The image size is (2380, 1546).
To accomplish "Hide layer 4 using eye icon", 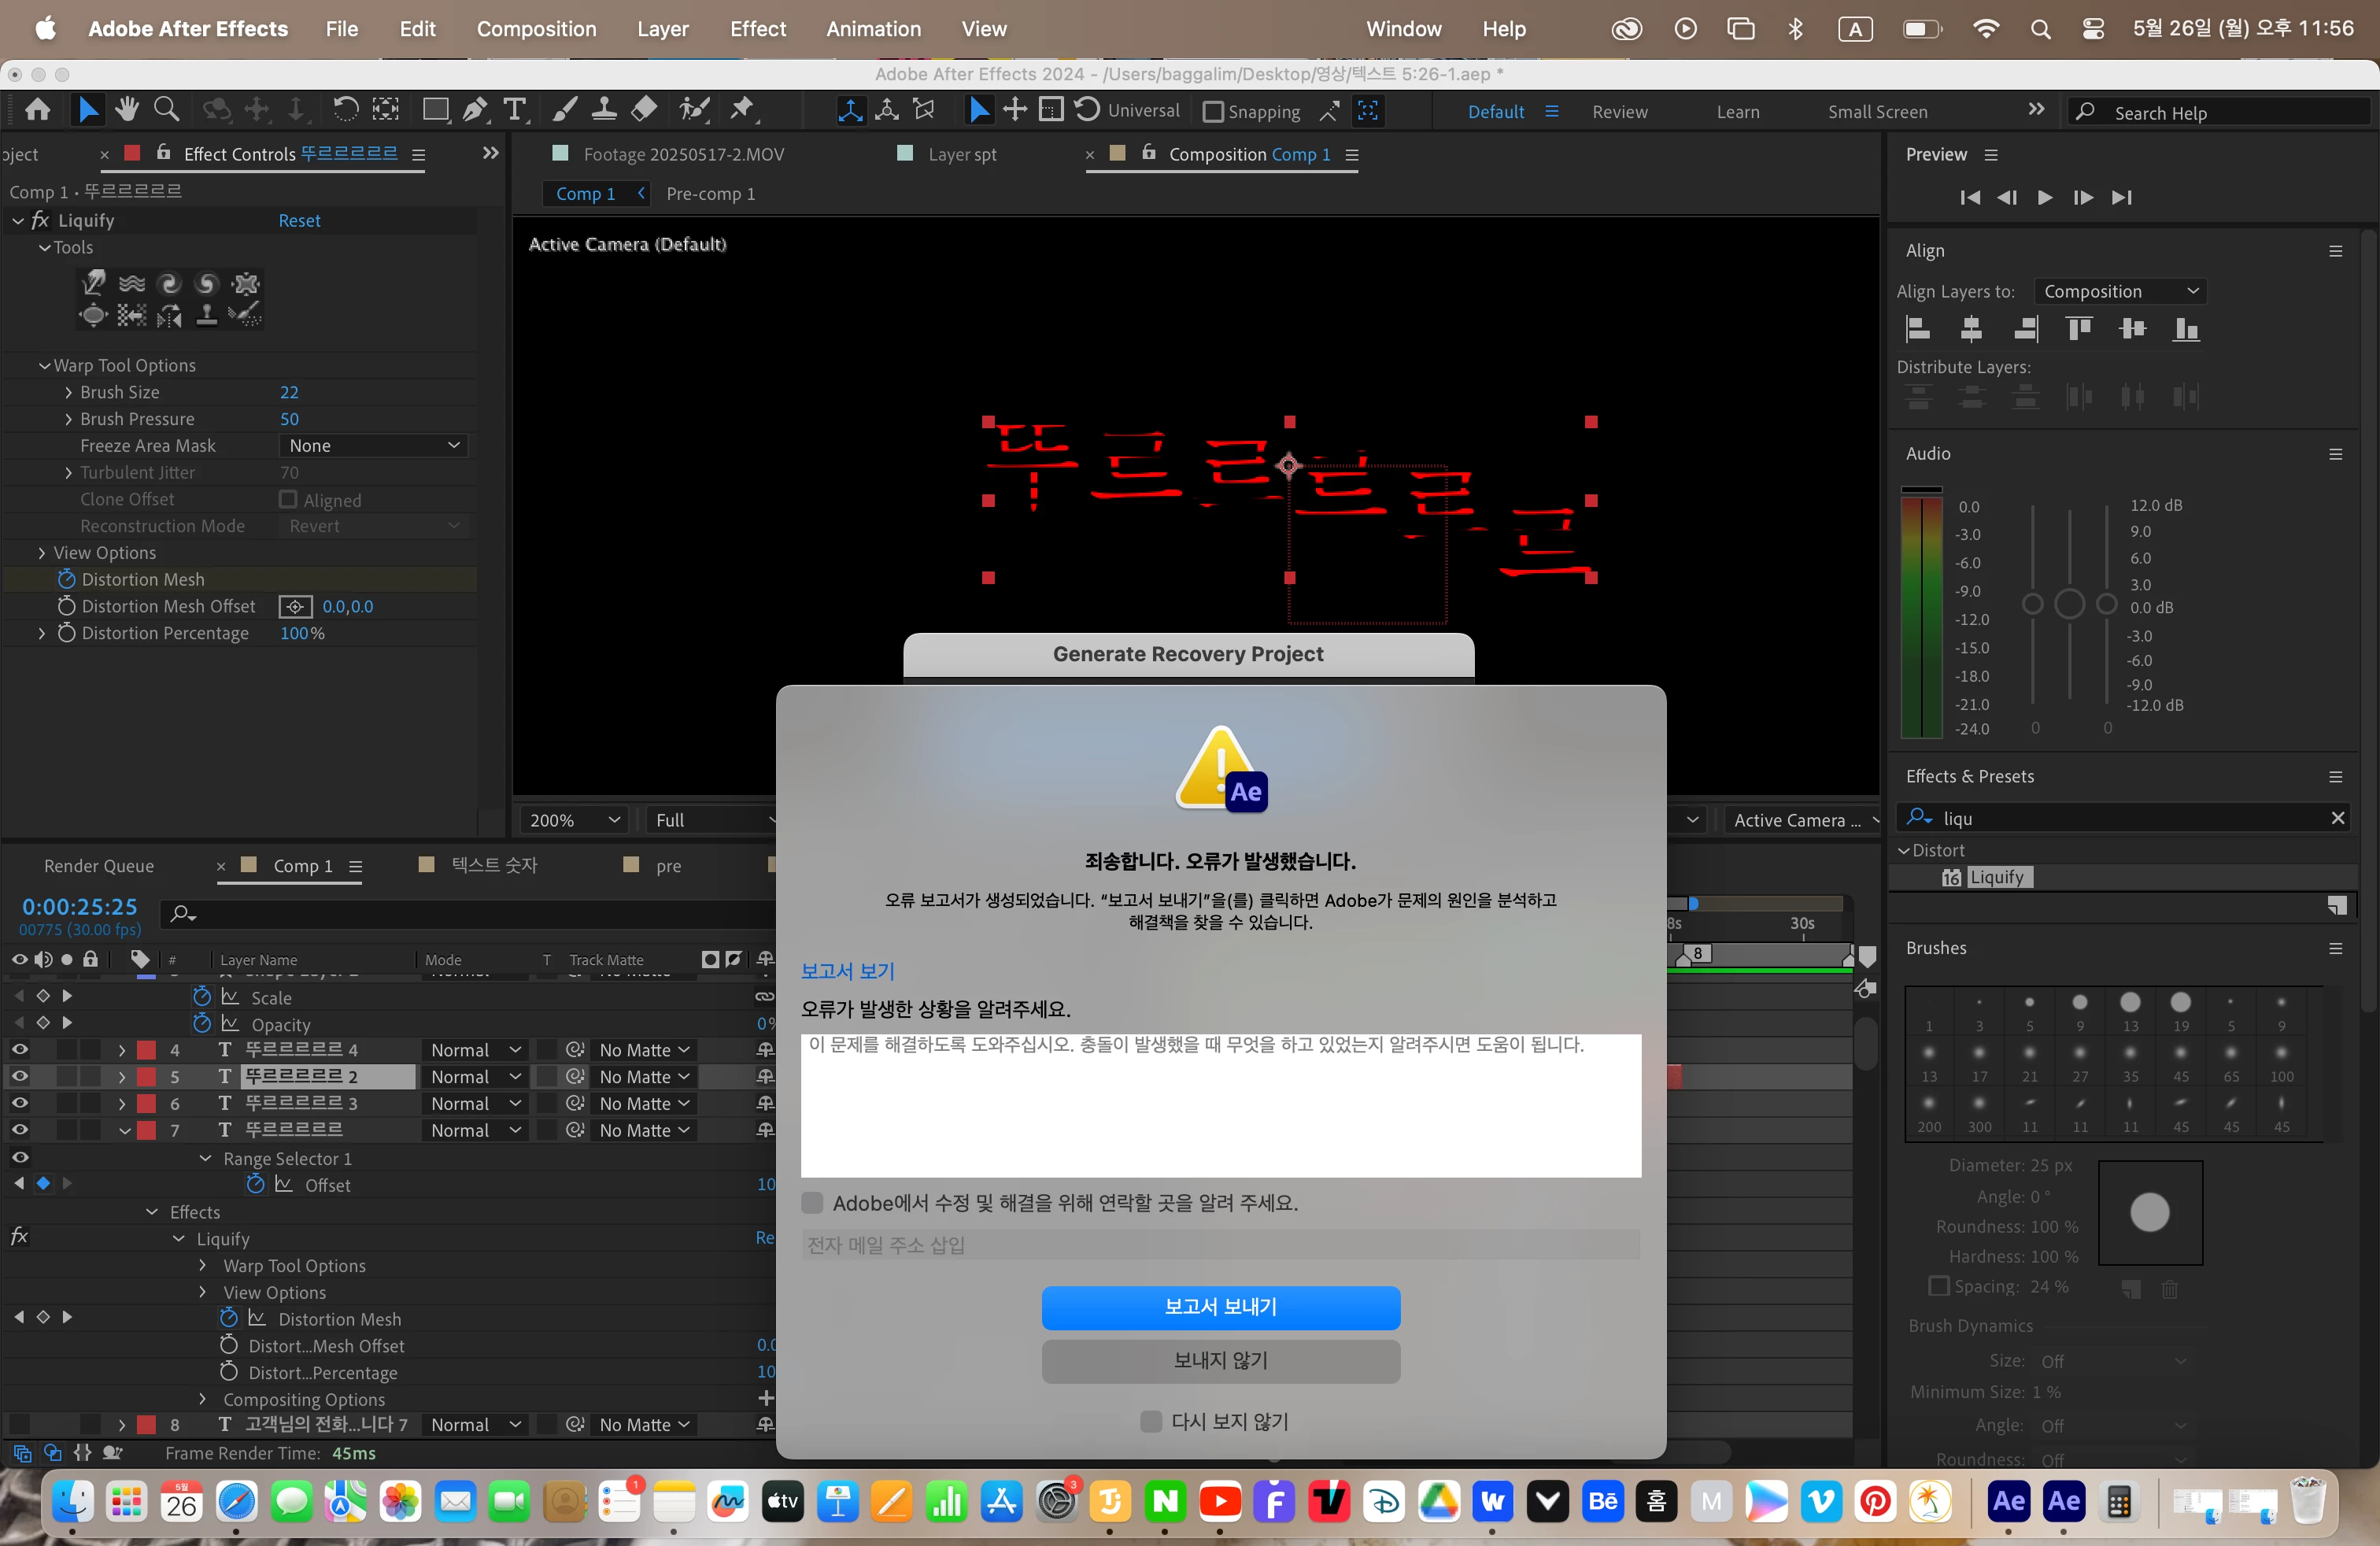I will click(19, 1049).
